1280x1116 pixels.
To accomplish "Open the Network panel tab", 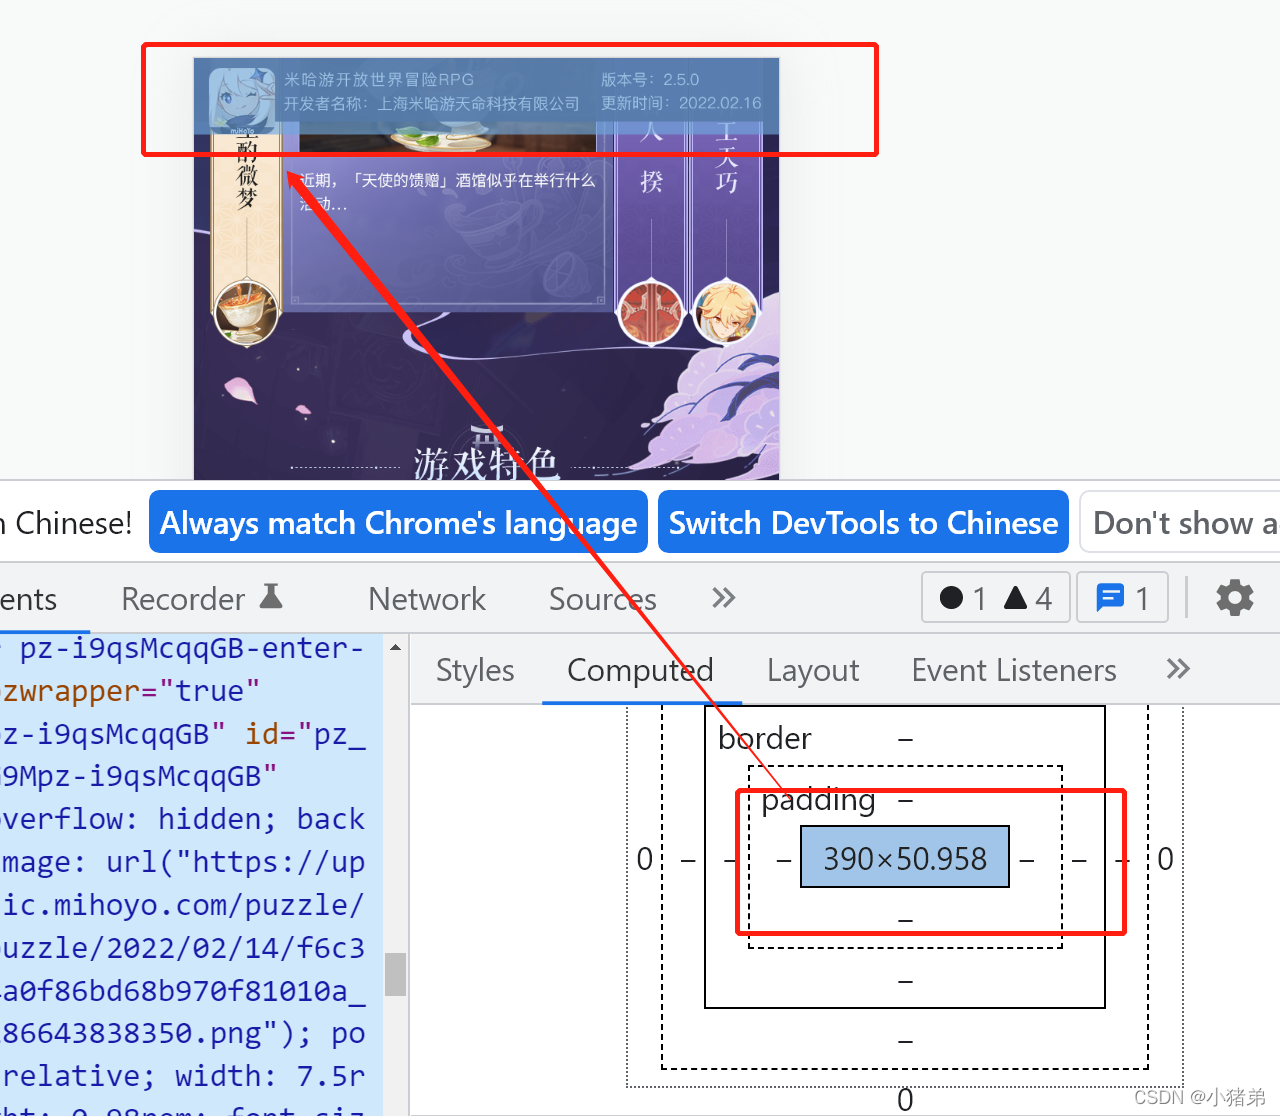I will pyautogui.click(x=427, y=599).
